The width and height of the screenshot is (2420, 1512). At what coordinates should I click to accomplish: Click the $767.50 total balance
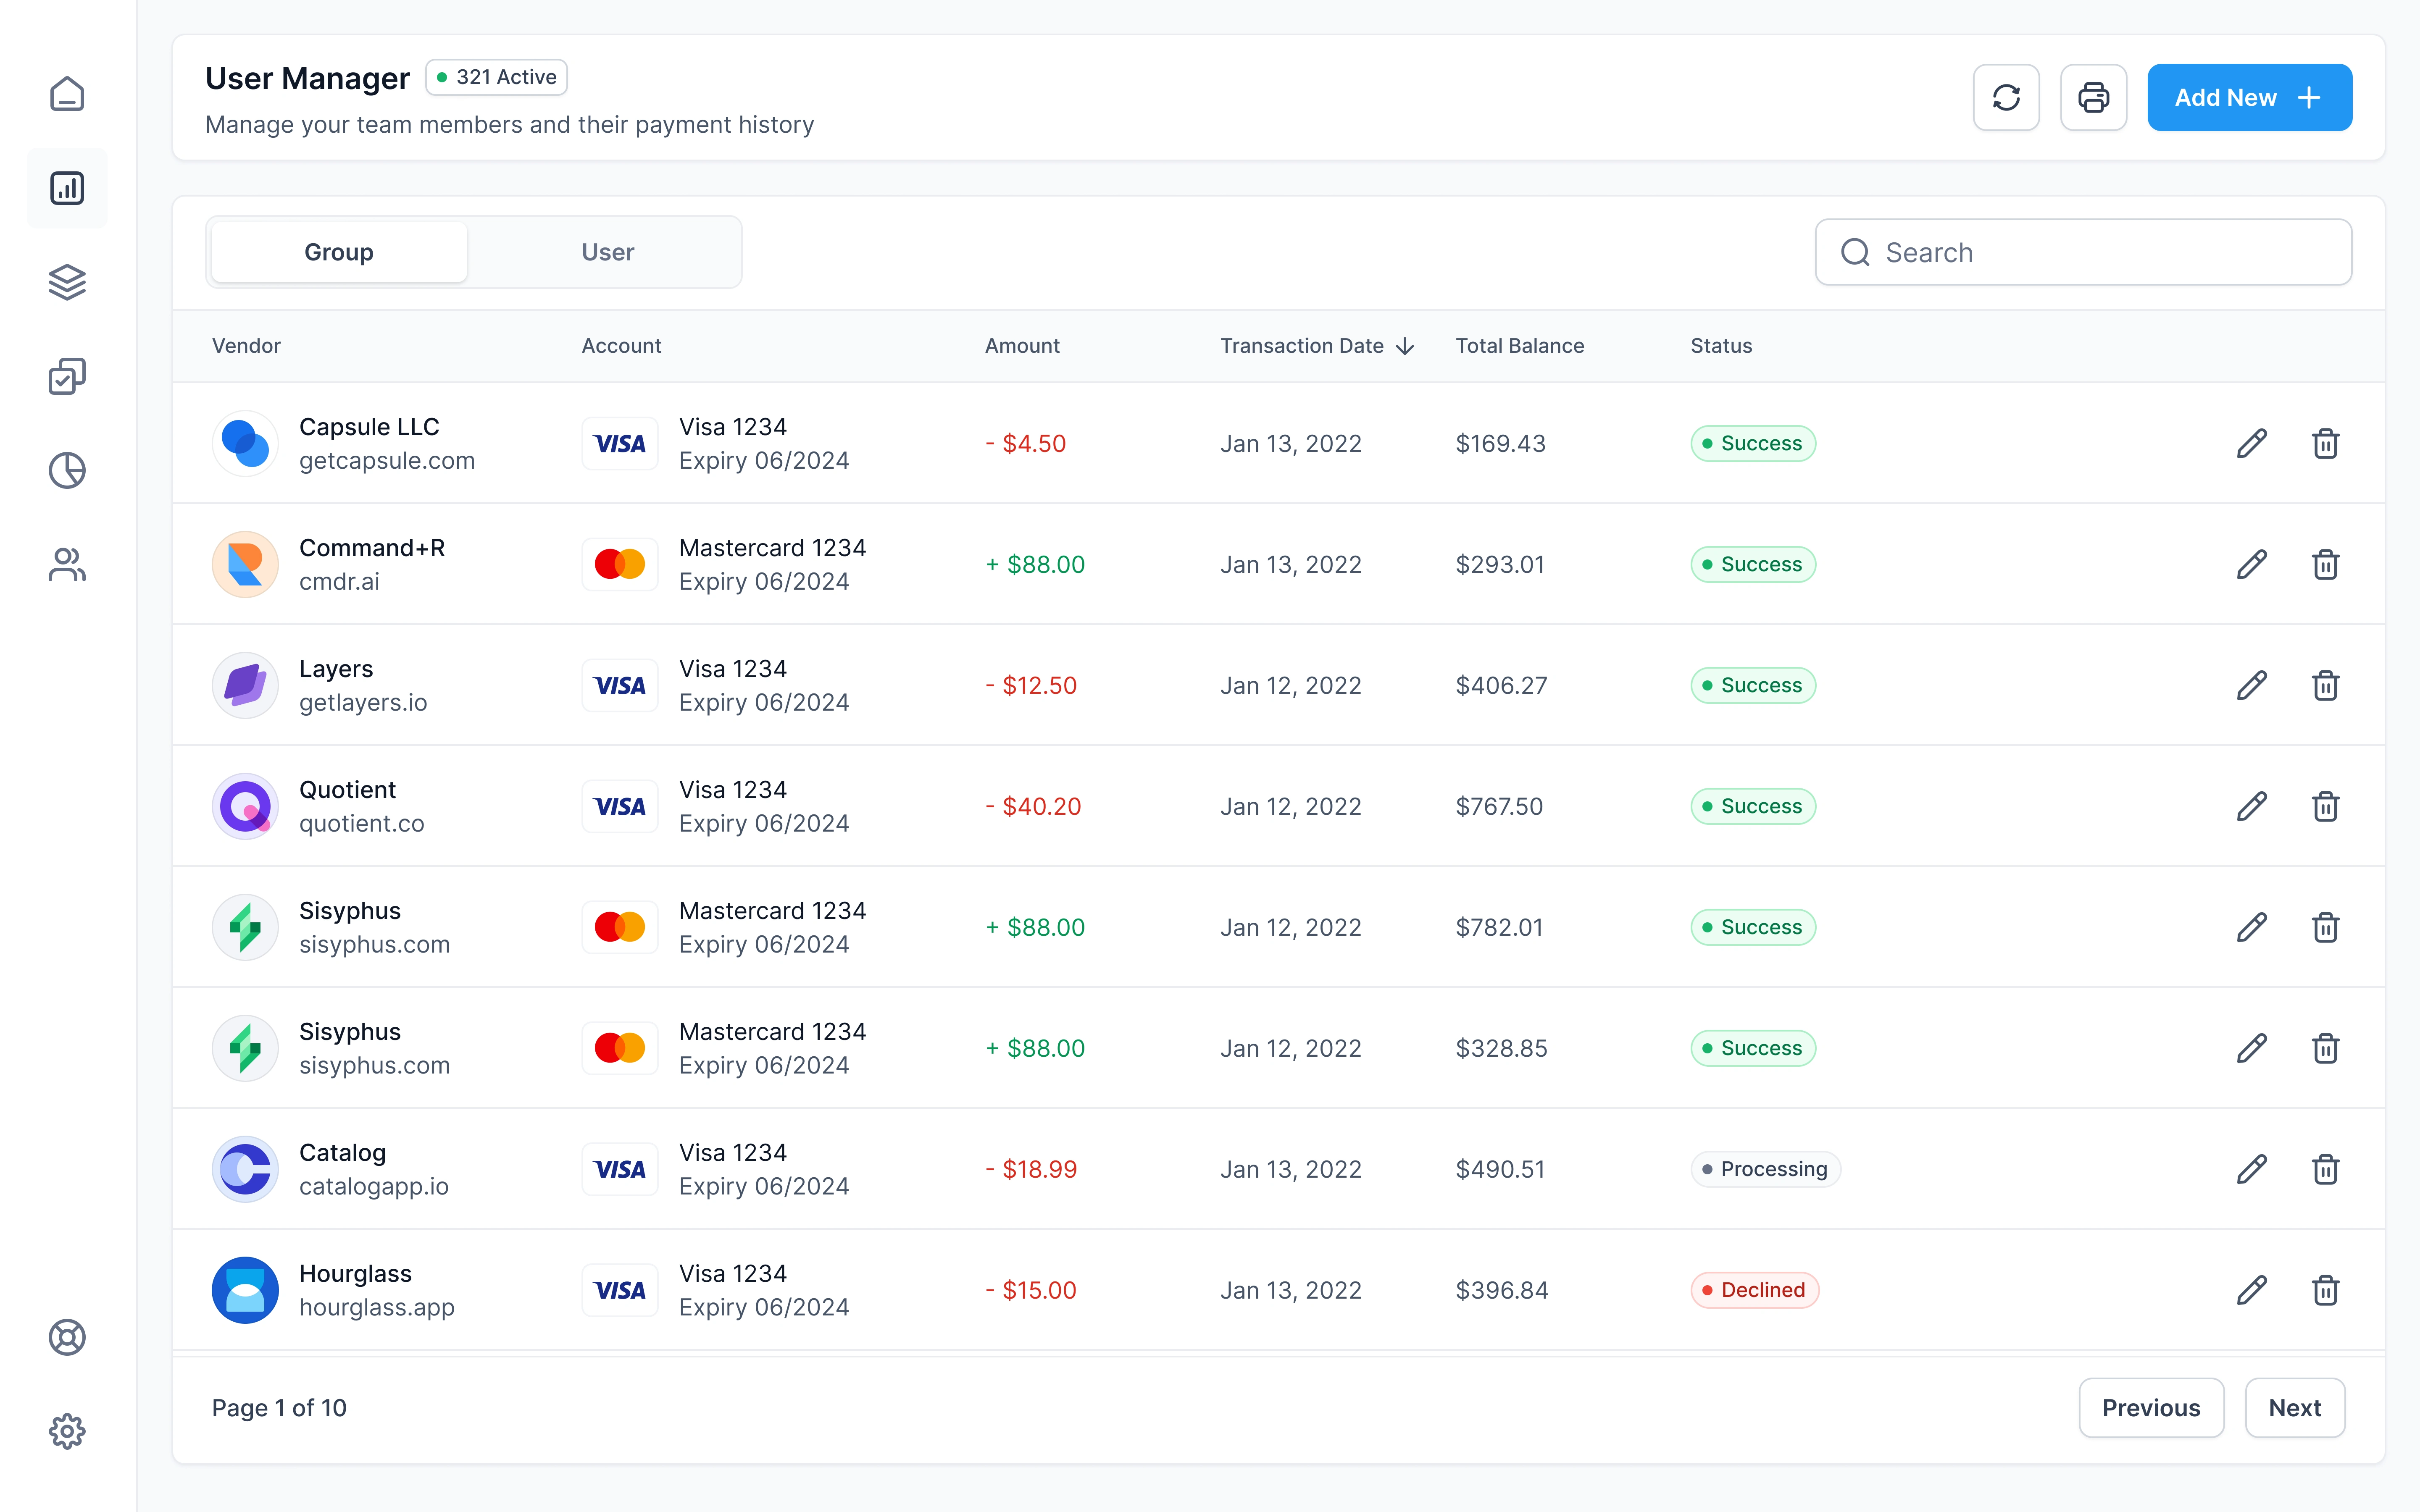point(1499,806)
